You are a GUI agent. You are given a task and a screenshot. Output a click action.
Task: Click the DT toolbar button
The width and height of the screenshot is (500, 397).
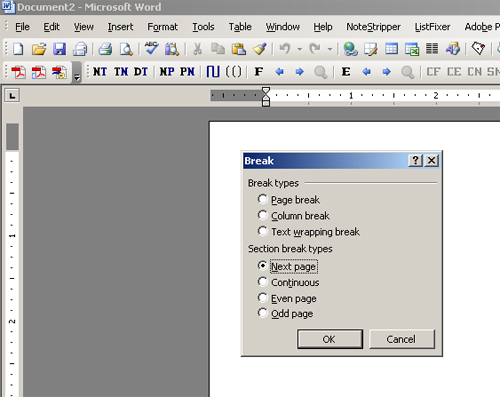[x=141, y=72]
